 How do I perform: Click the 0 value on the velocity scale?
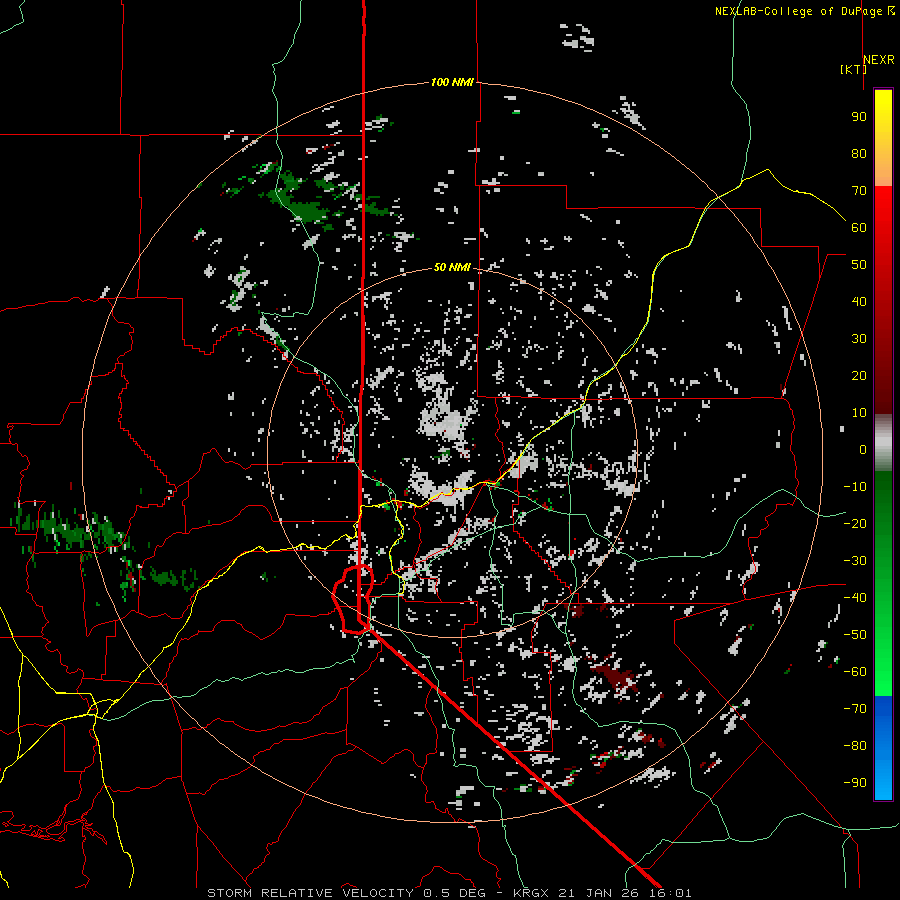(x=863, y=449)
